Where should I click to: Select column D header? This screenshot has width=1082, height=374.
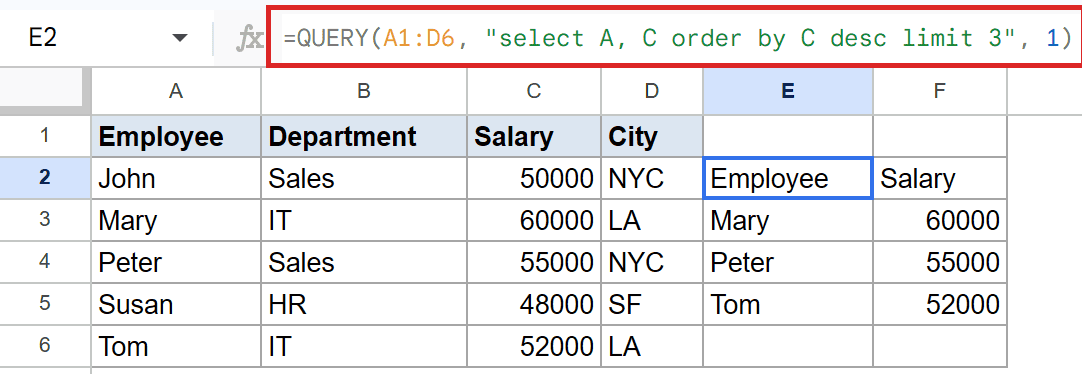[651, 91]
